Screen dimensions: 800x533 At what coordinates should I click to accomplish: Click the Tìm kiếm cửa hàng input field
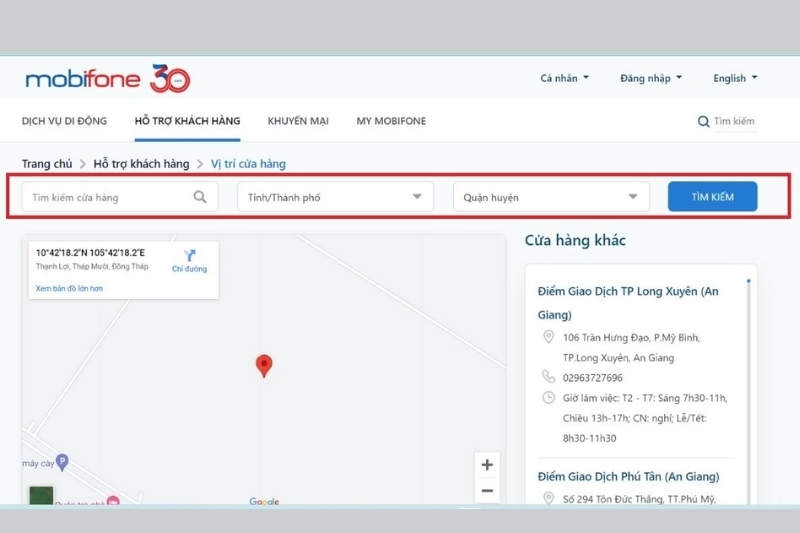pyautogui.click(x=120, y=197)
